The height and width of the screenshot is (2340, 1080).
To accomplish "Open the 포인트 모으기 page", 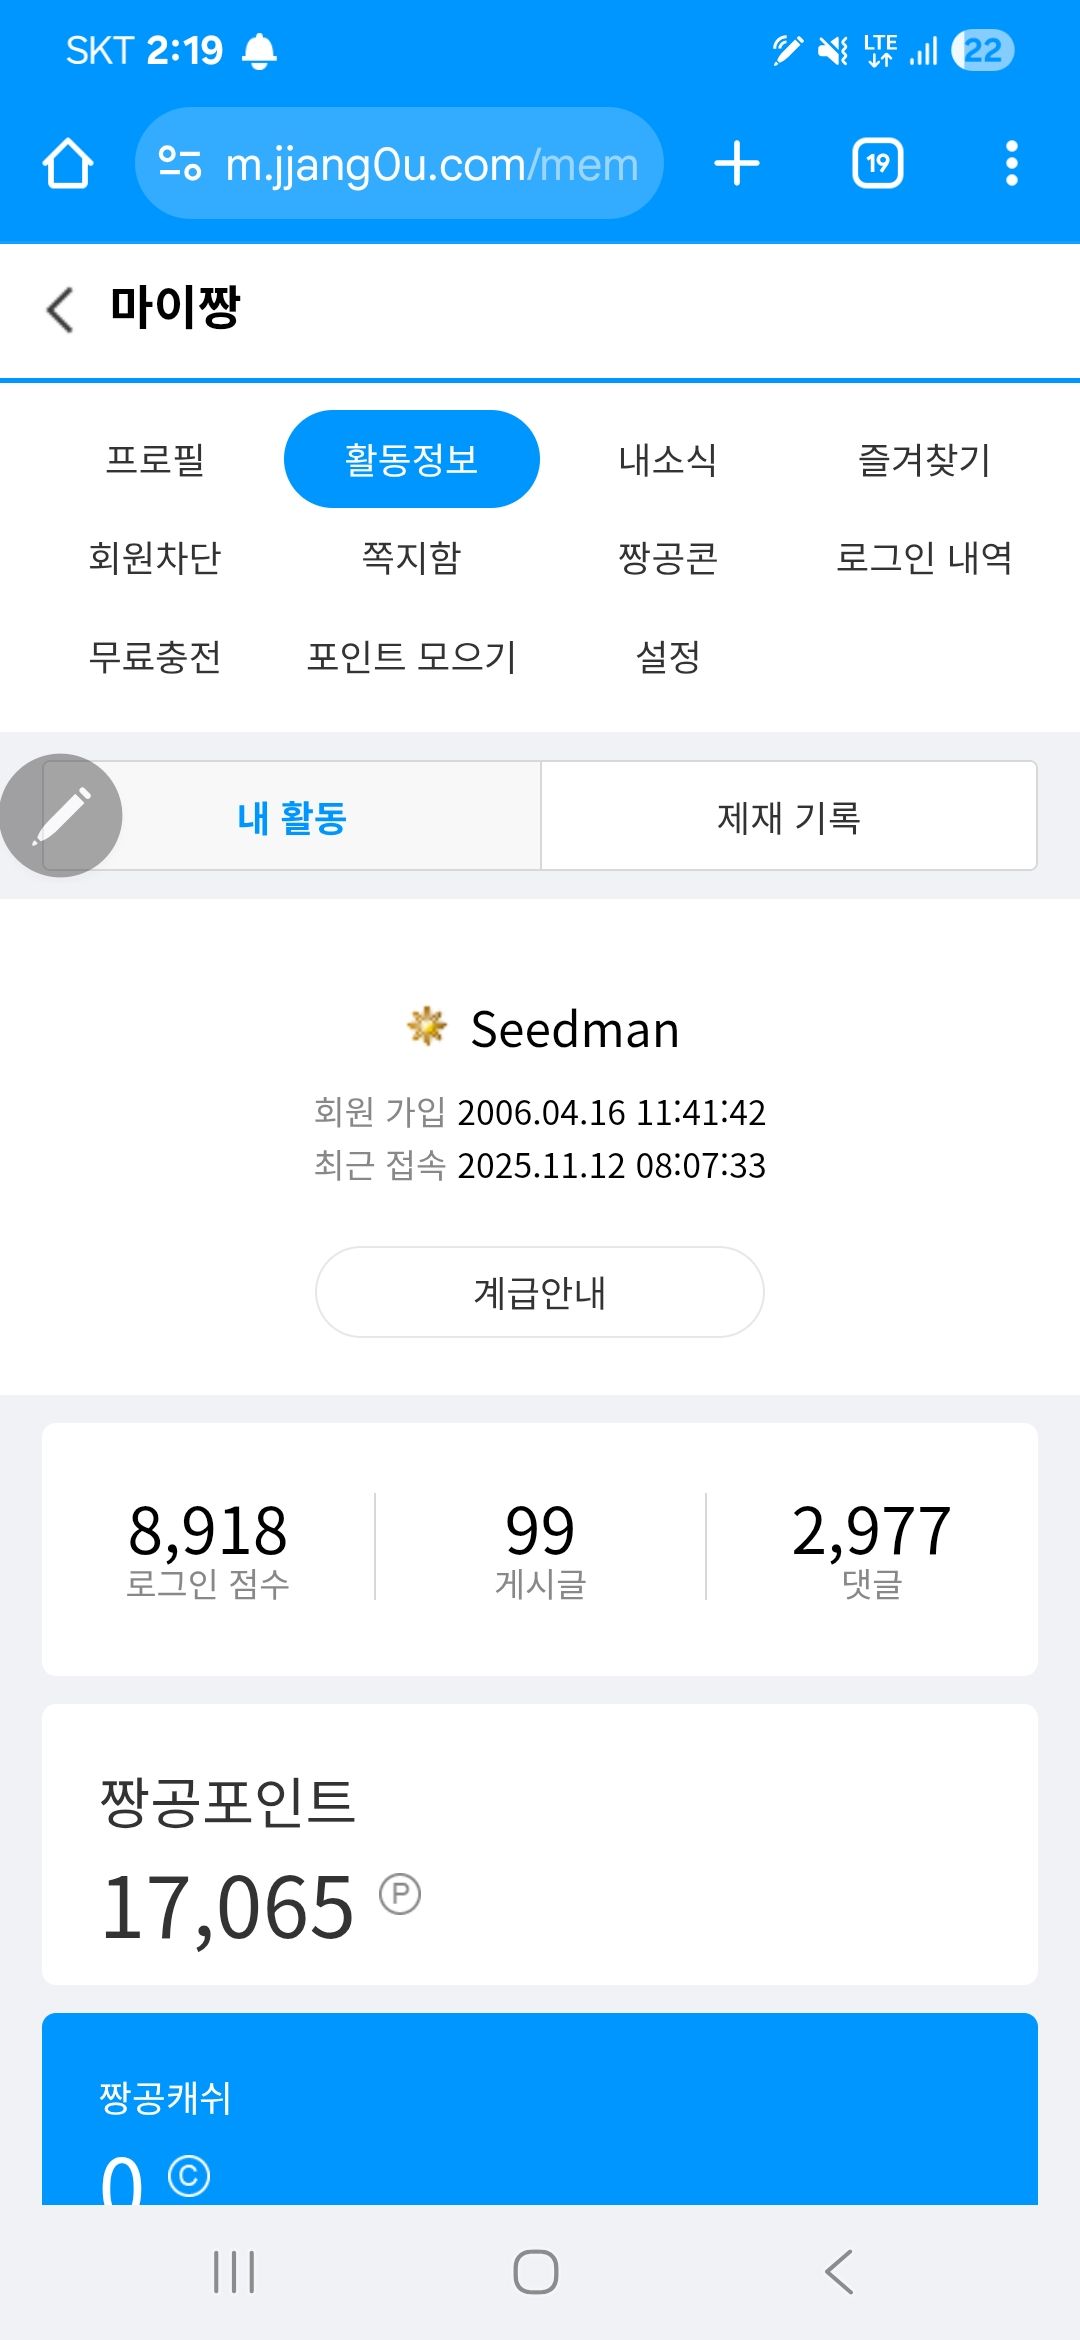I will tap(411, 657).
